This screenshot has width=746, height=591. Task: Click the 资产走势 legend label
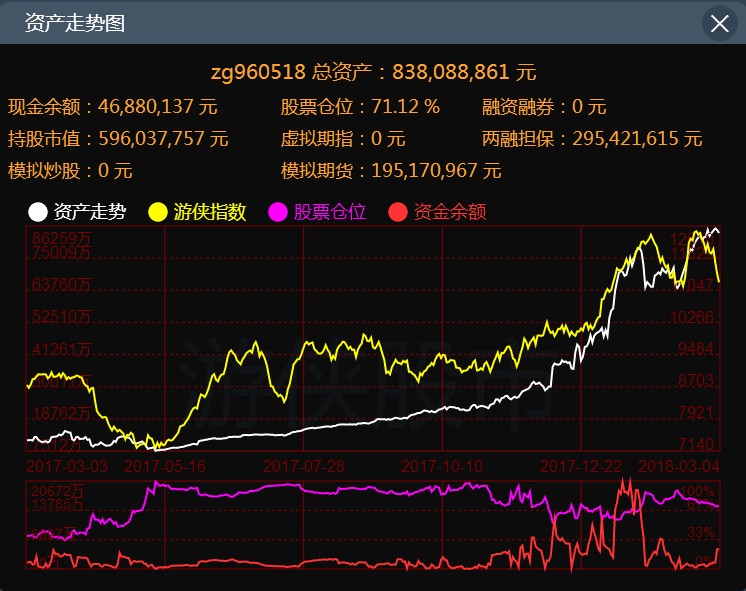pos(90,212)
